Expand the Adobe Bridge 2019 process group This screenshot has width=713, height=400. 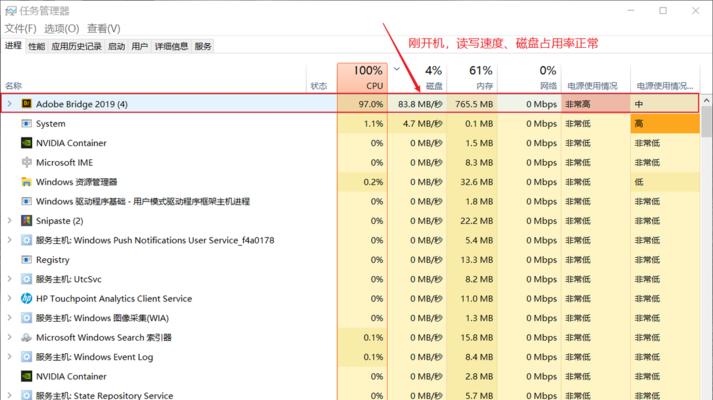[10, 104]
